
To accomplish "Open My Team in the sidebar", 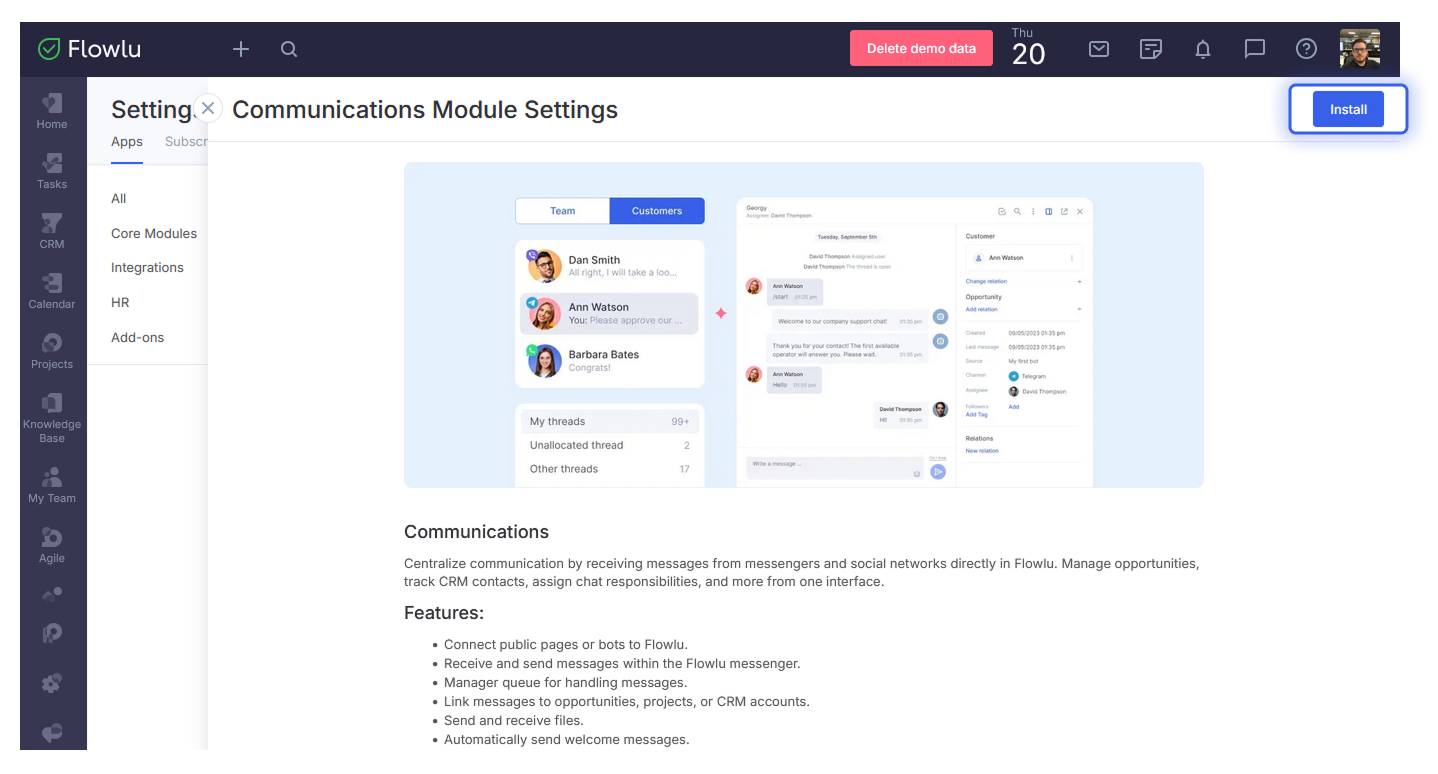I will pos(52,485).
